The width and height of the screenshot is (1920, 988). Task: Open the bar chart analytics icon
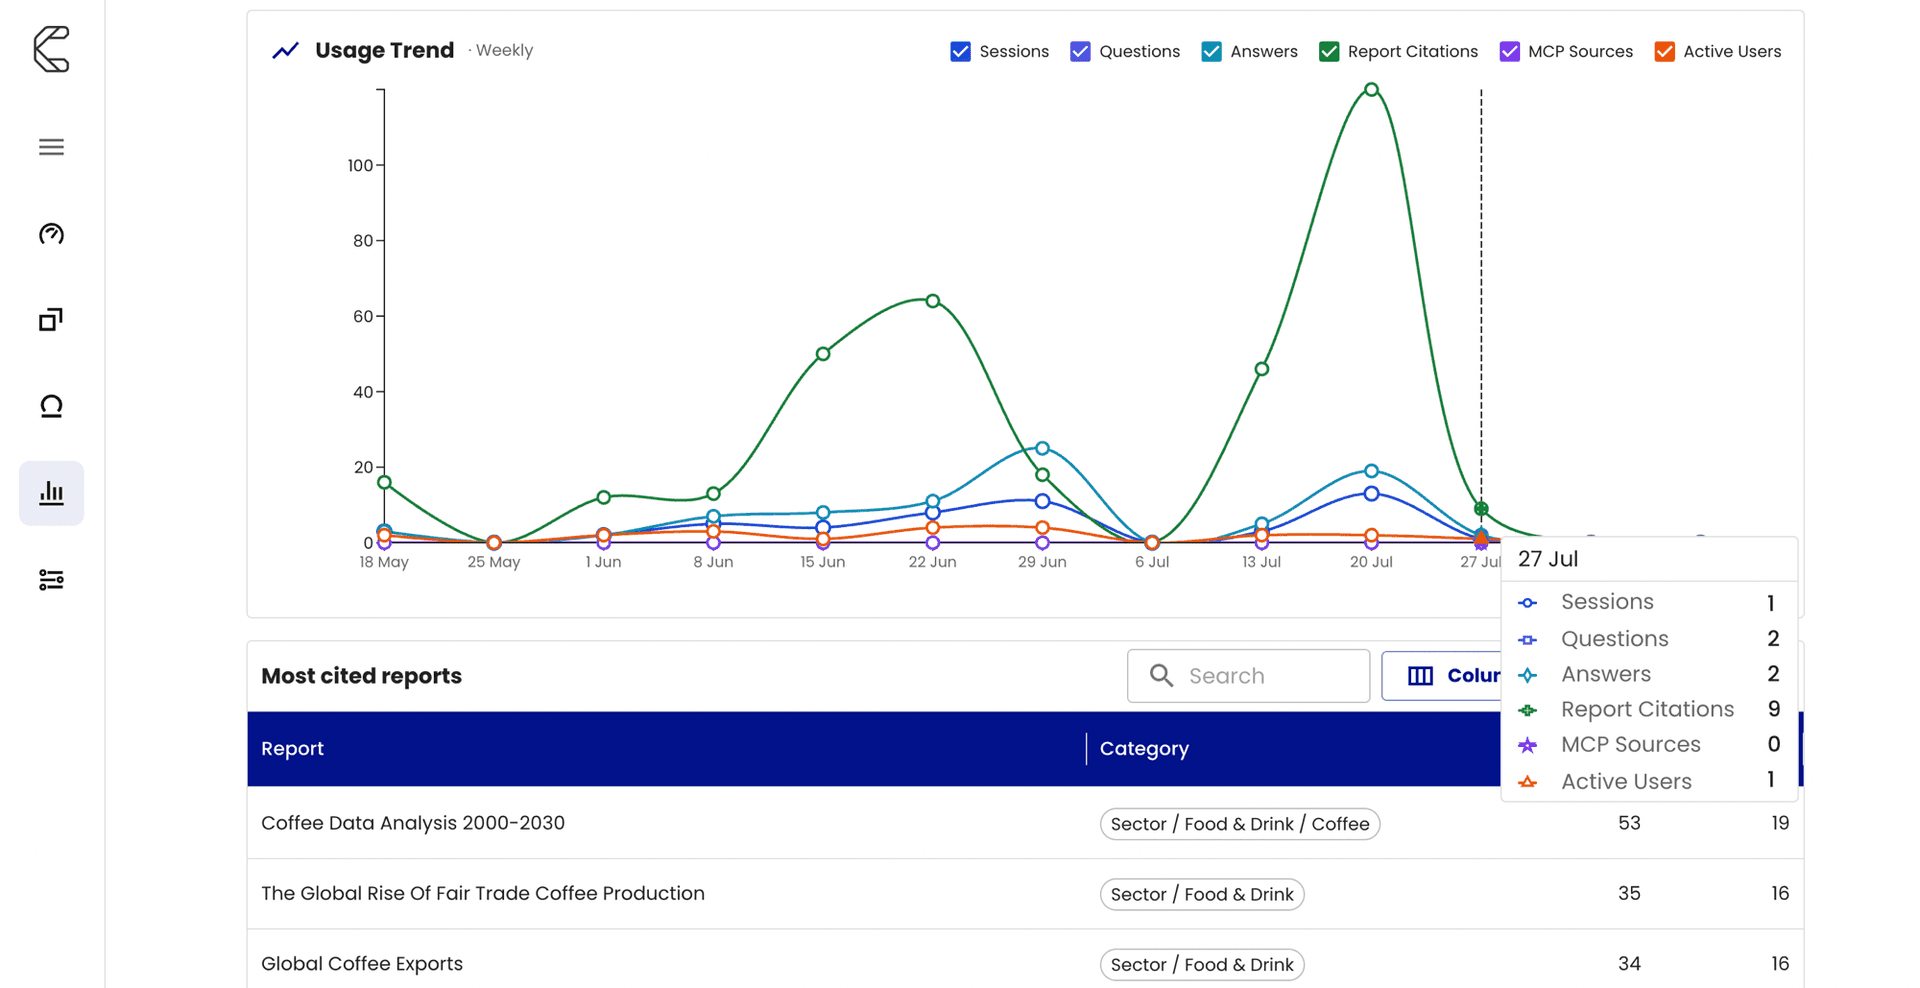pos(51,493)
